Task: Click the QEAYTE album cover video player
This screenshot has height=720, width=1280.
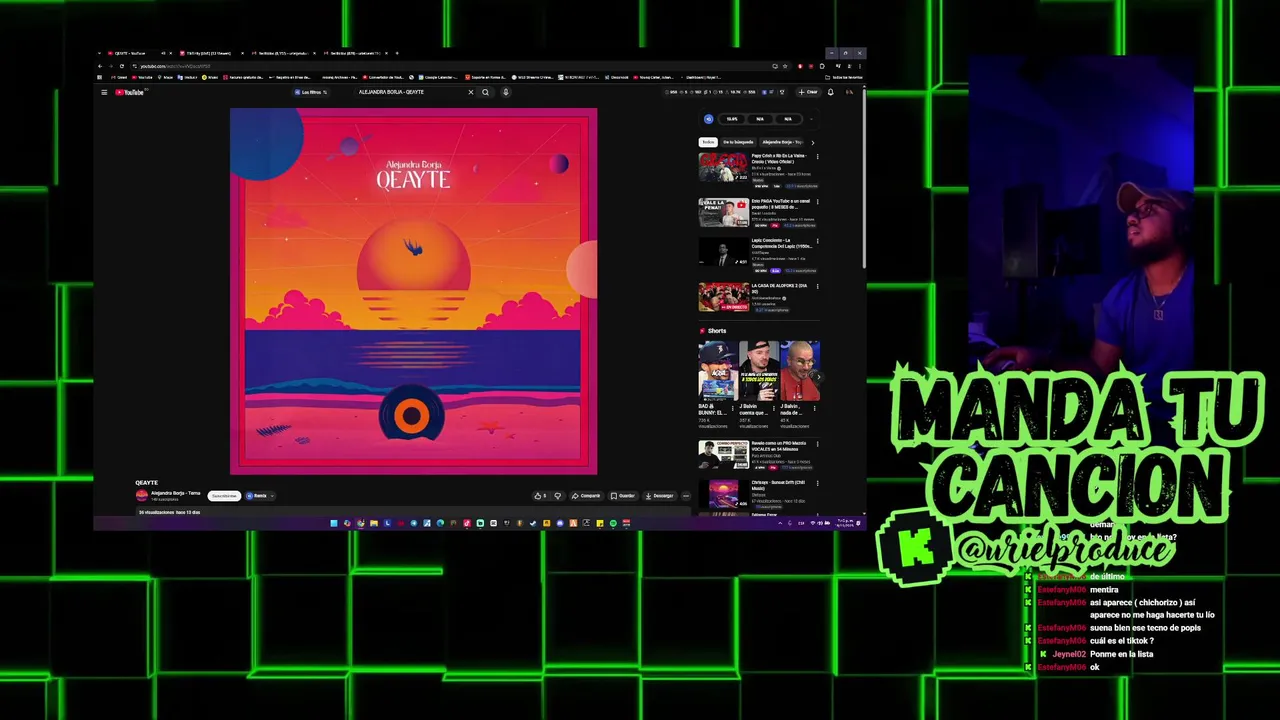Action: [x=413, y=291]
